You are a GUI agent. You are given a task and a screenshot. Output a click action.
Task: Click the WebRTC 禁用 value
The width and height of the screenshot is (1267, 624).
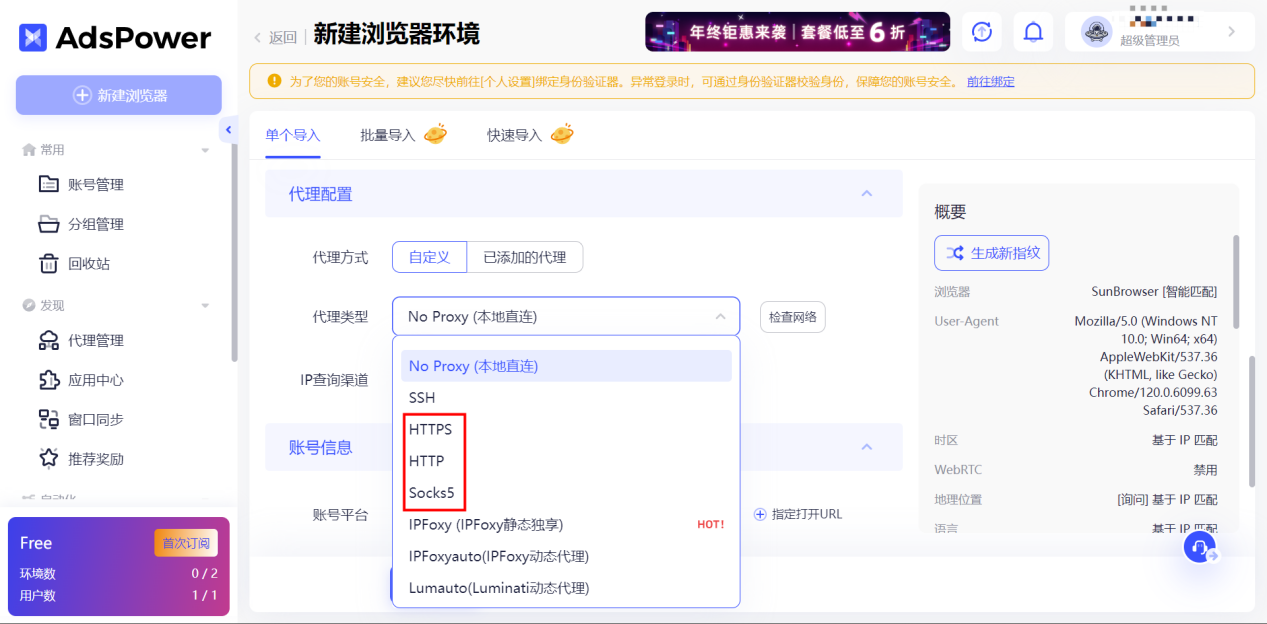(x=1205, y=470)
